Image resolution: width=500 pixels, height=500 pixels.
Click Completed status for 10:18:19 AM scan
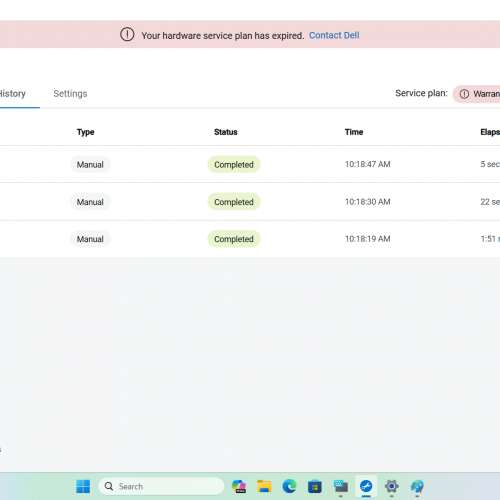click(x=234, y=239)
